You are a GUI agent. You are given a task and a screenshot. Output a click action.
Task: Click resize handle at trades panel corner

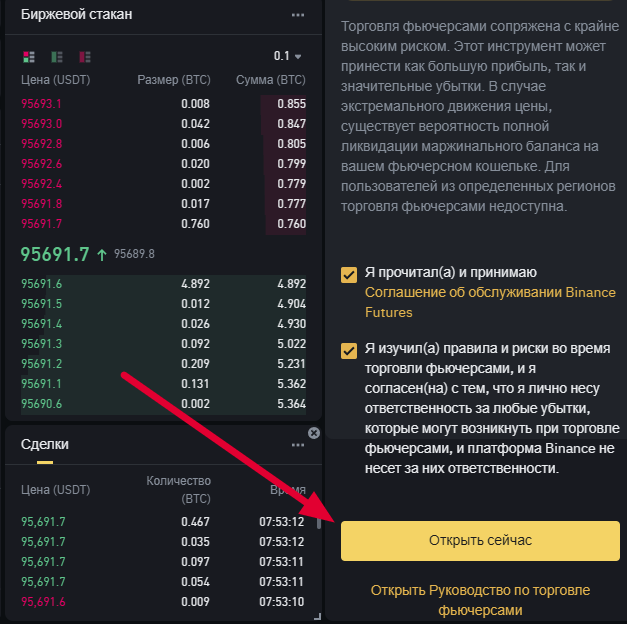(x=317, y=616)
